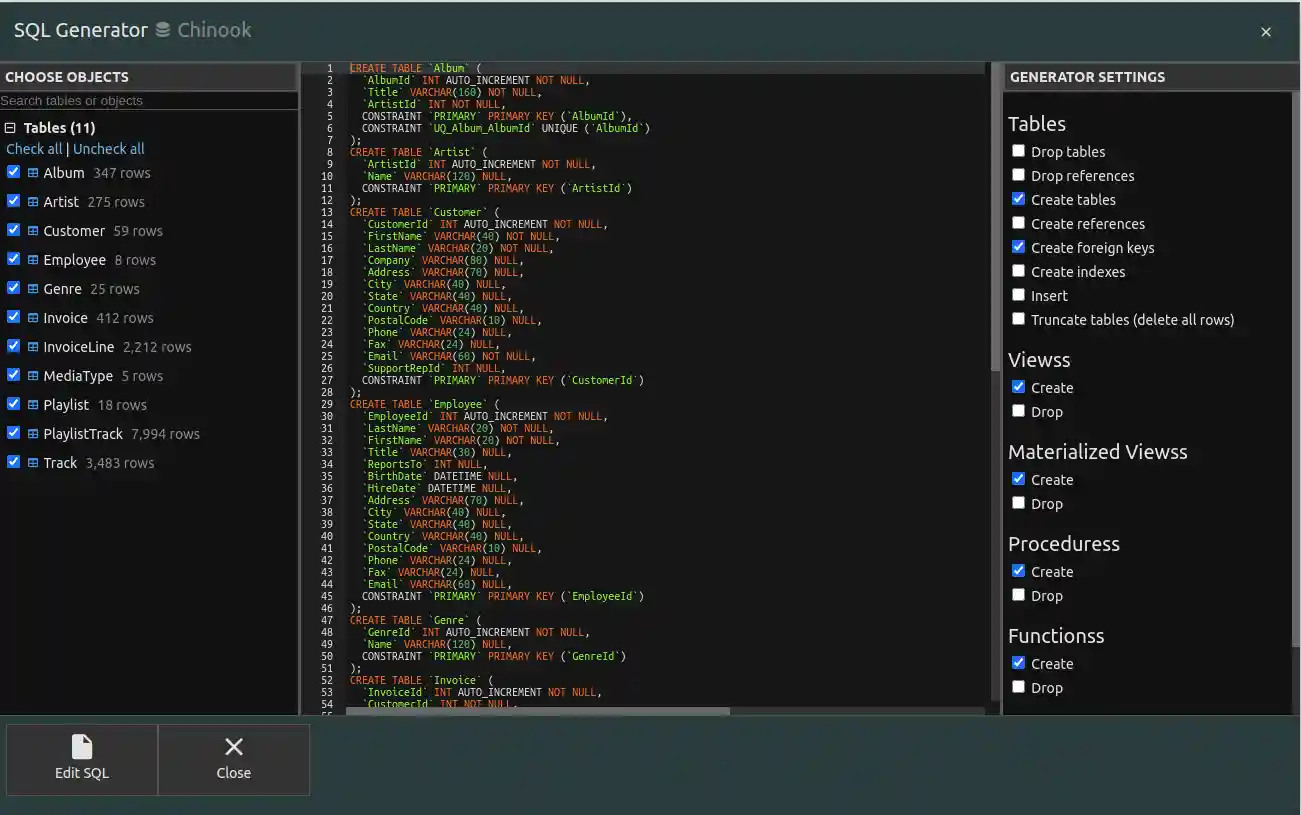This screenshot has width=1301, height=815.
Task: Enable the Insert checkbox under Tables
Action: point(1018,295)
